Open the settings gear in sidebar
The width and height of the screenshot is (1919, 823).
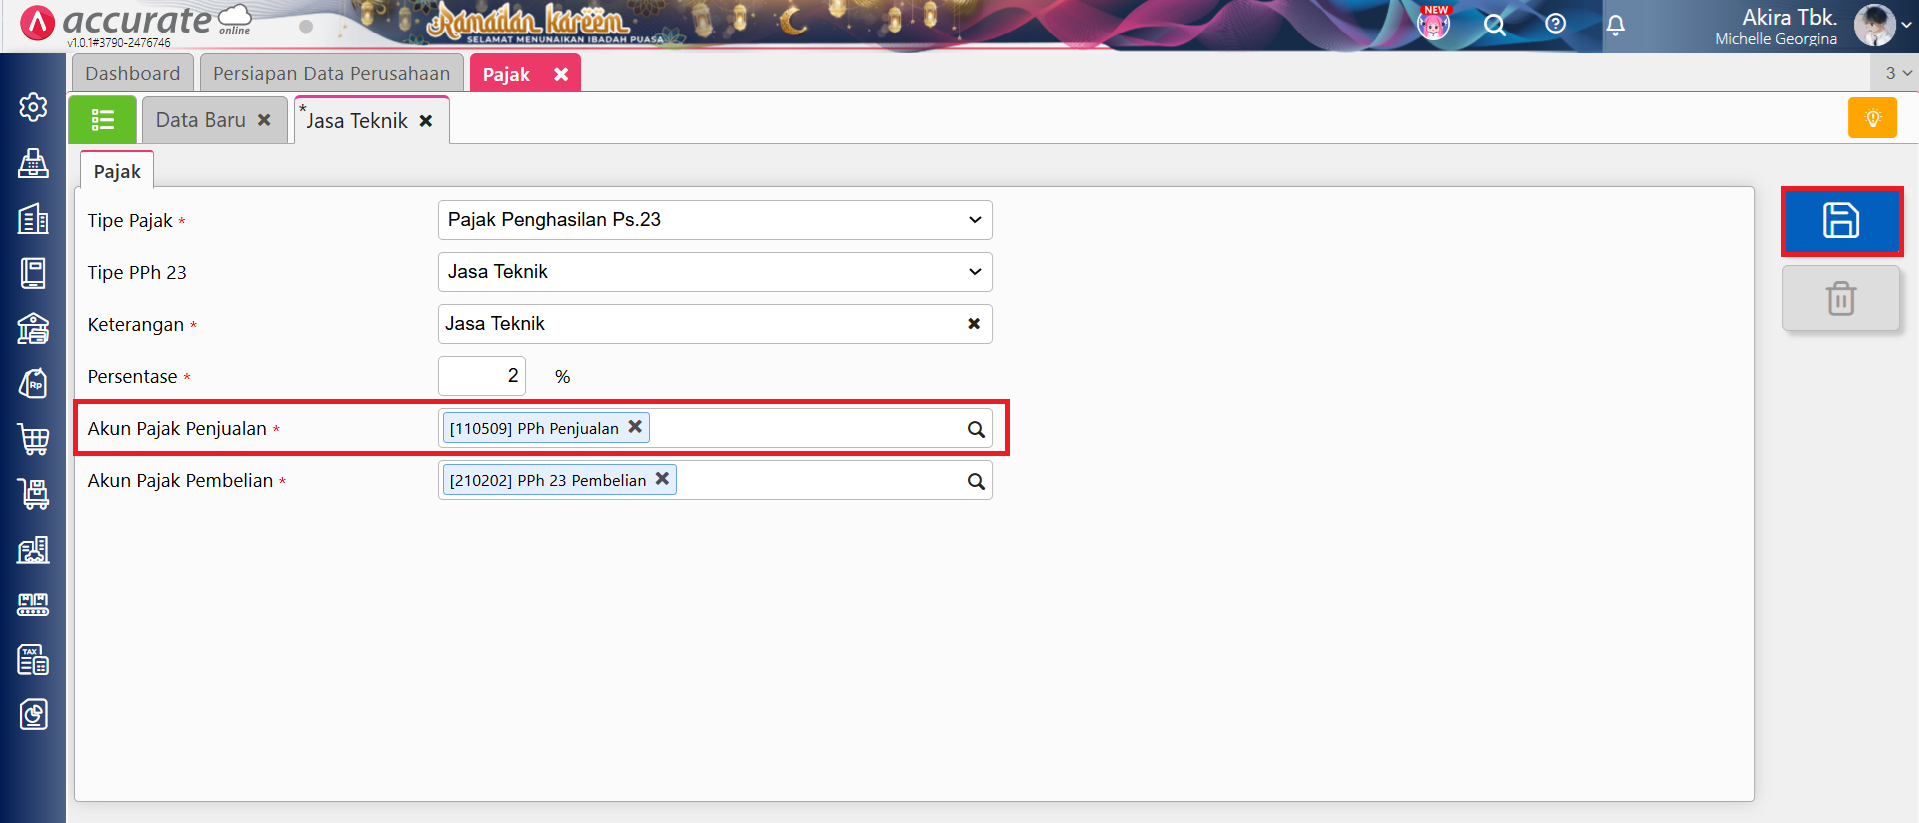pyautogui.click(x=33, y=107)
